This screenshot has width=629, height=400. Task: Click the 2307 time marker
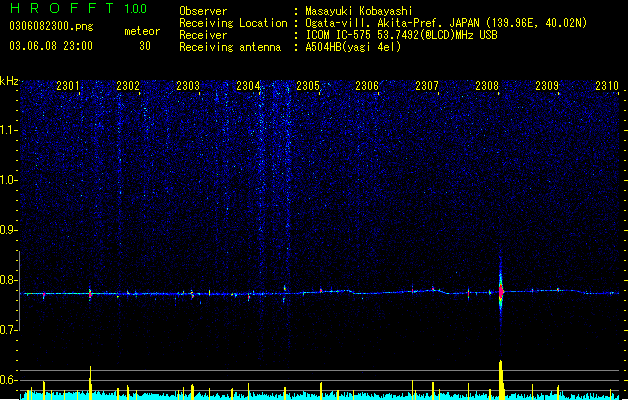427,86
